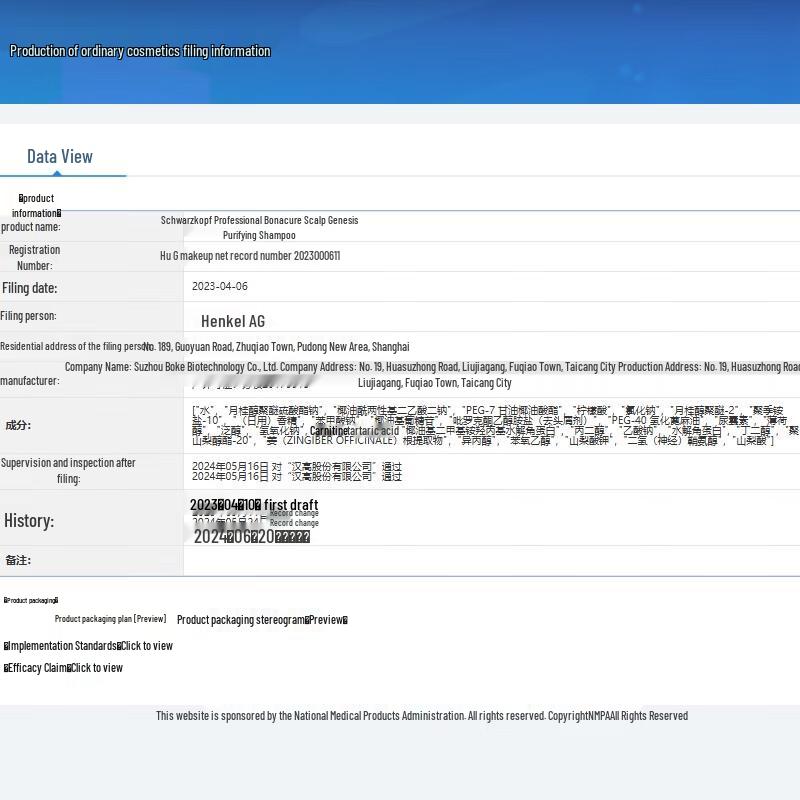800x800 pixels.
Task: Click 'Carnitine tartaric acid' in ingredients list
Action: tap(355, 431)
